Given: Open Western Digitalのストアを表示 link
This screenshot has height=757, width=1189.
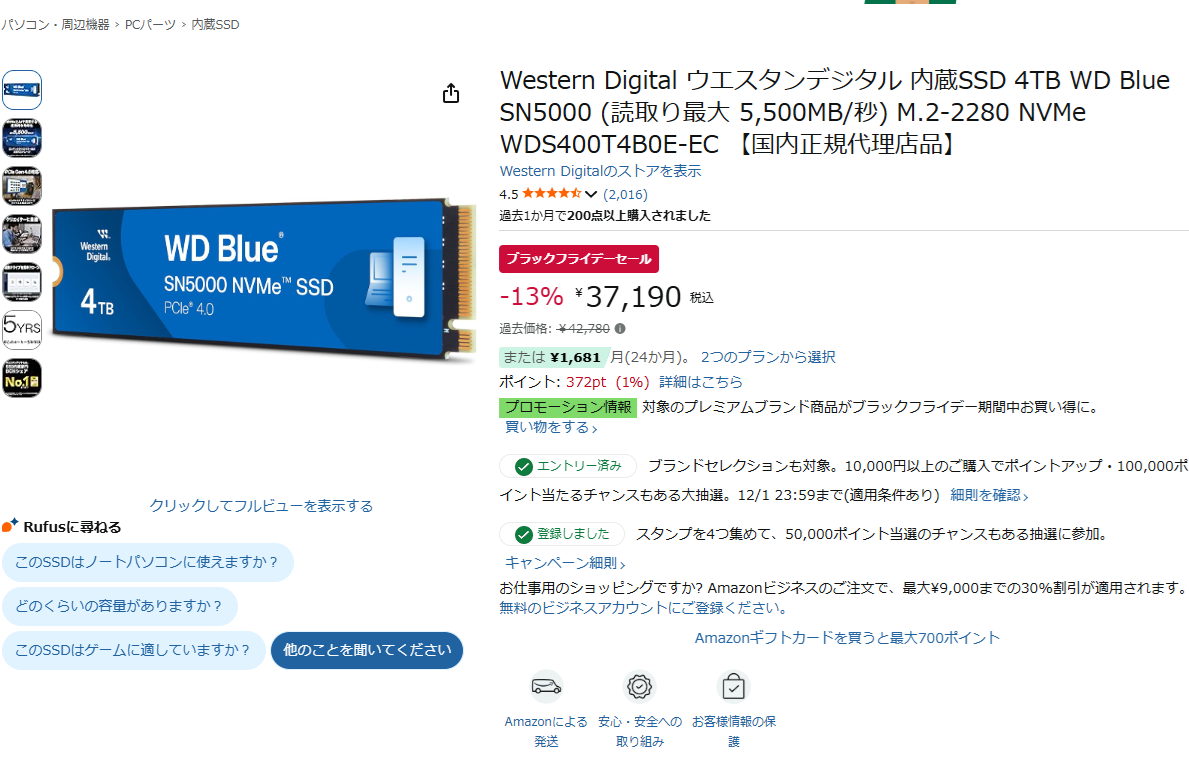Looking at the screenshot, I should (x=600, y=171).
